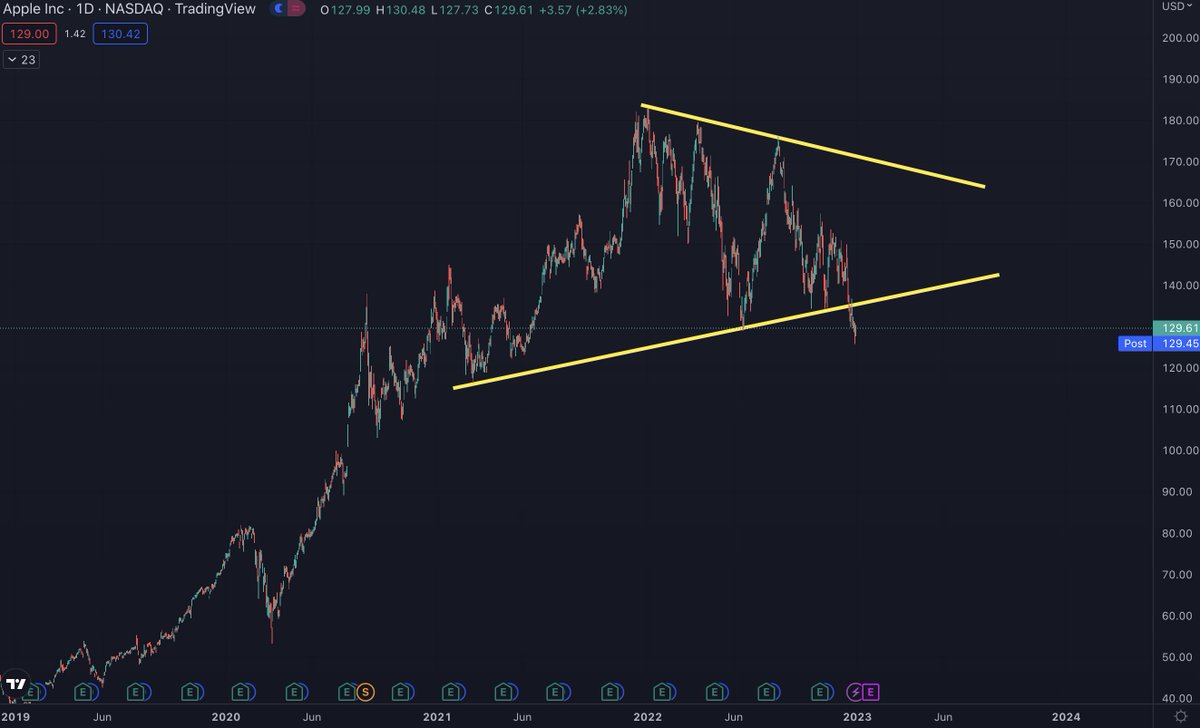The width and height of the screenshot is (1200, 728).
Task: Expand the 23 indicators collapse arrow
Action: 11,60
